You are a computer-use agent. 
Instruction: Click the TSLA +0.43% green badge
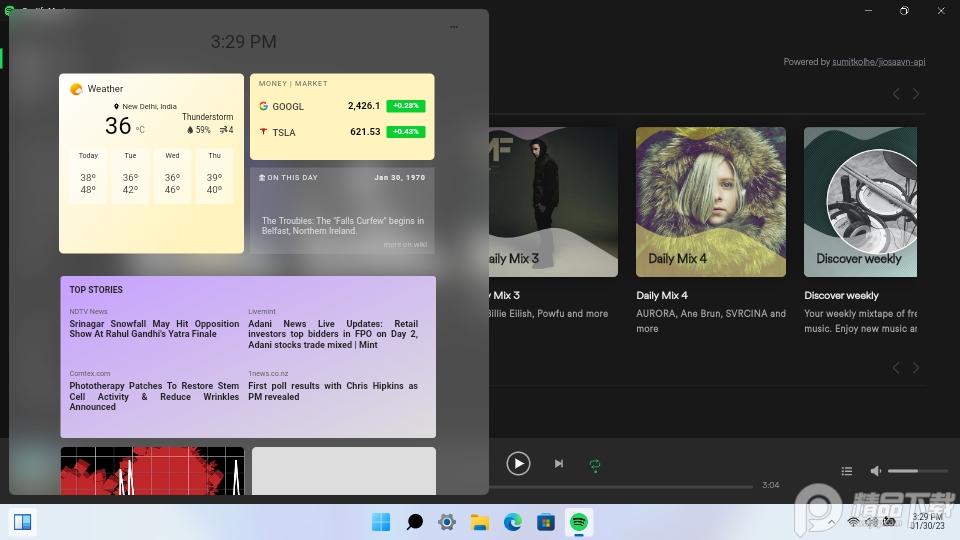point(406,132)
